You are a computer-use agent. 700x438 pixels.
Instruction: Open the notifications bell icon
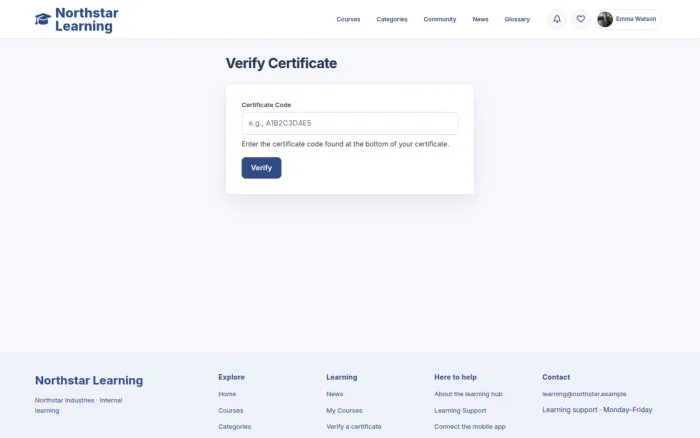(557, 19)
